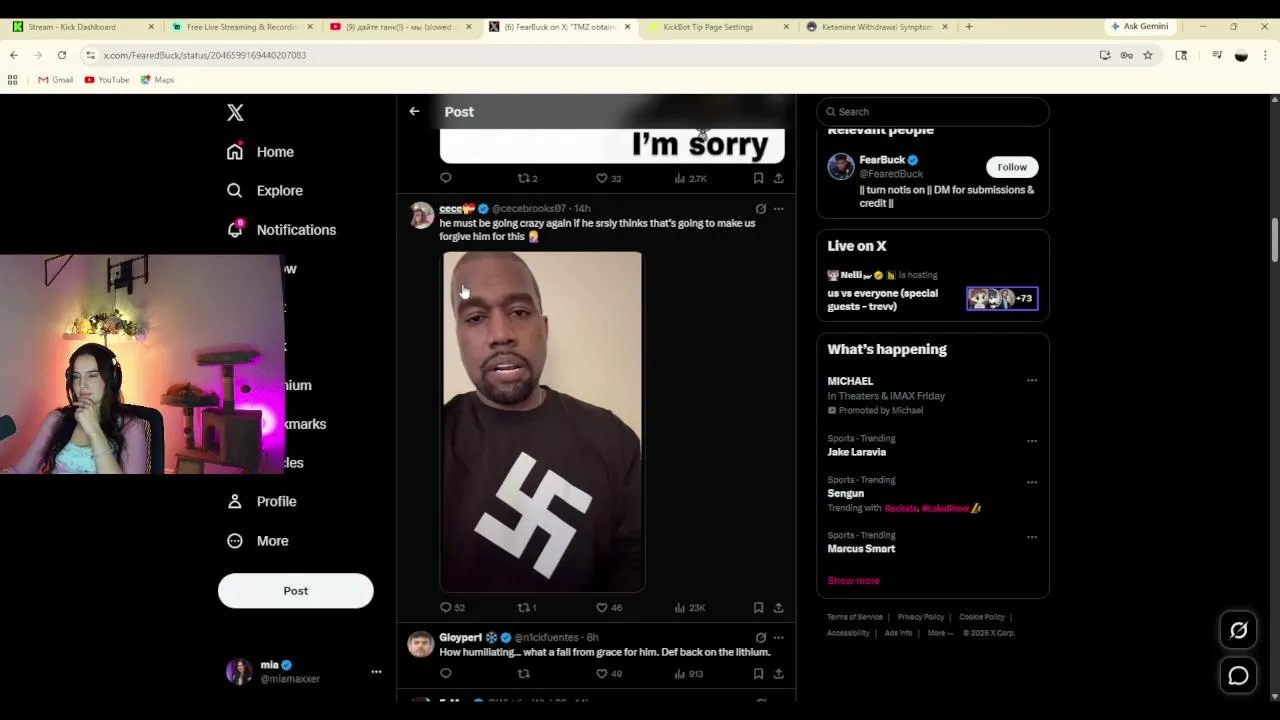The image size is (1280, 720).
Task: Click the X logo in sidebar
Action: [x=235, y=113]
